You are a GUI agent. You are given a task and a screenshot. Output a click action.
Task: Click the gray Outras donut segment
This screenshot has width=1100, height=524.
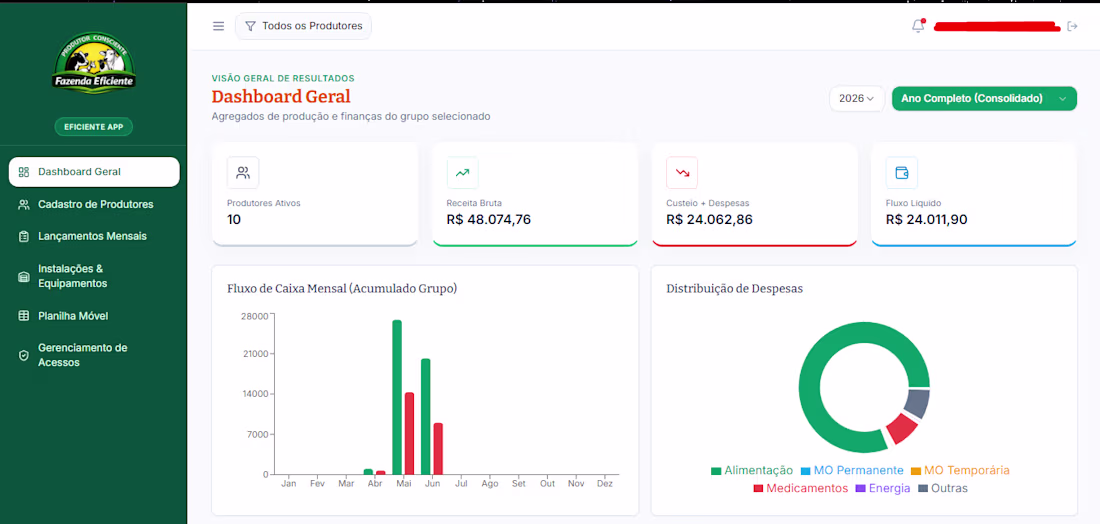[918, 403]
